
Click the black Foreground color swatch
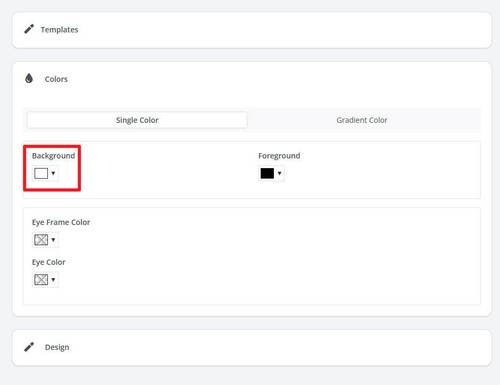267,173
